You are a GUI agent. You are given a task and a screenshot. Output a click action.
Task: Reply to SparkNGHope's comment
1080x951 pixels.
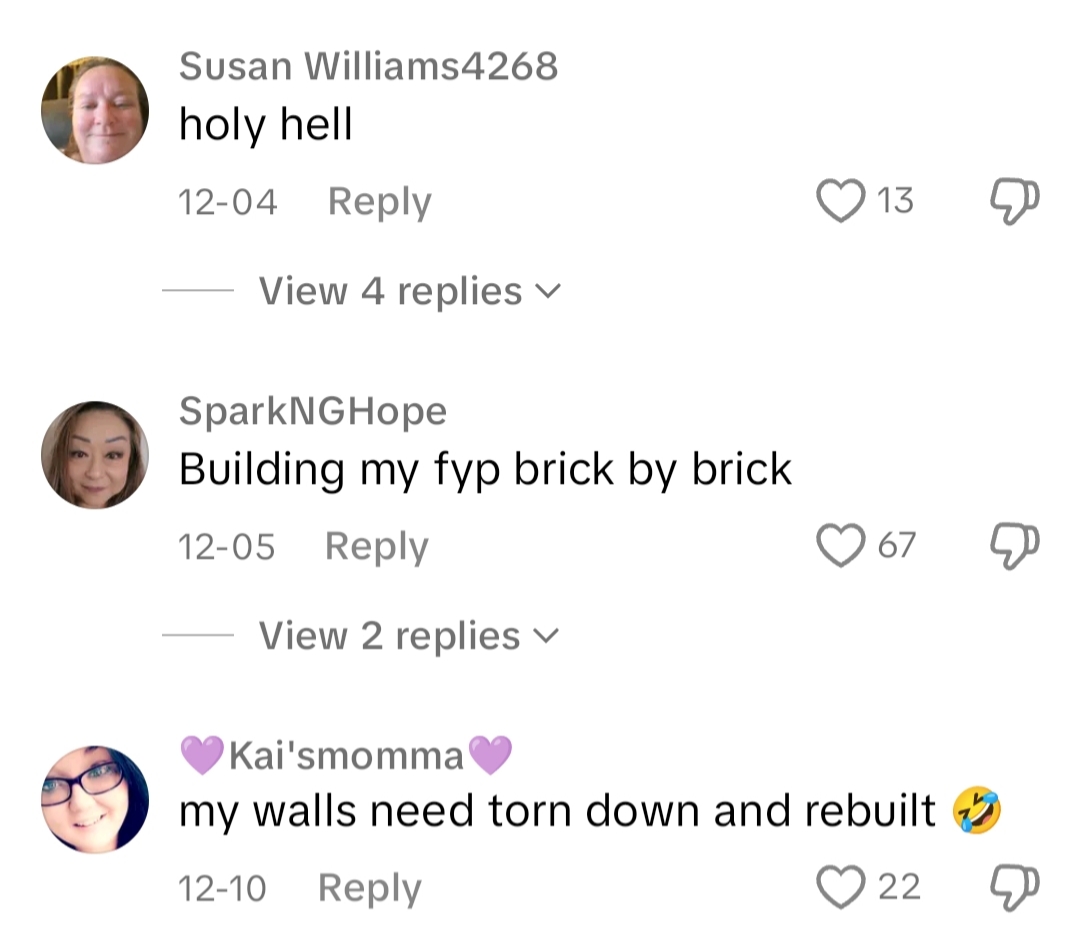[x=376, y=546]
